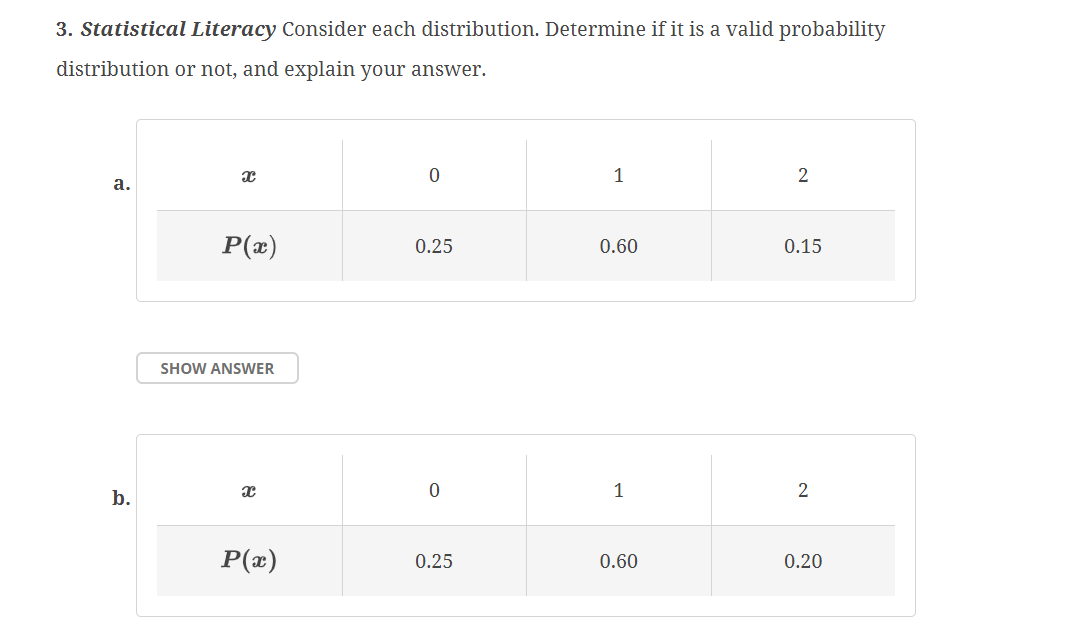Click the x header in table b
The width and height of the screenshot is (1073, 643).
click(248, 489)
